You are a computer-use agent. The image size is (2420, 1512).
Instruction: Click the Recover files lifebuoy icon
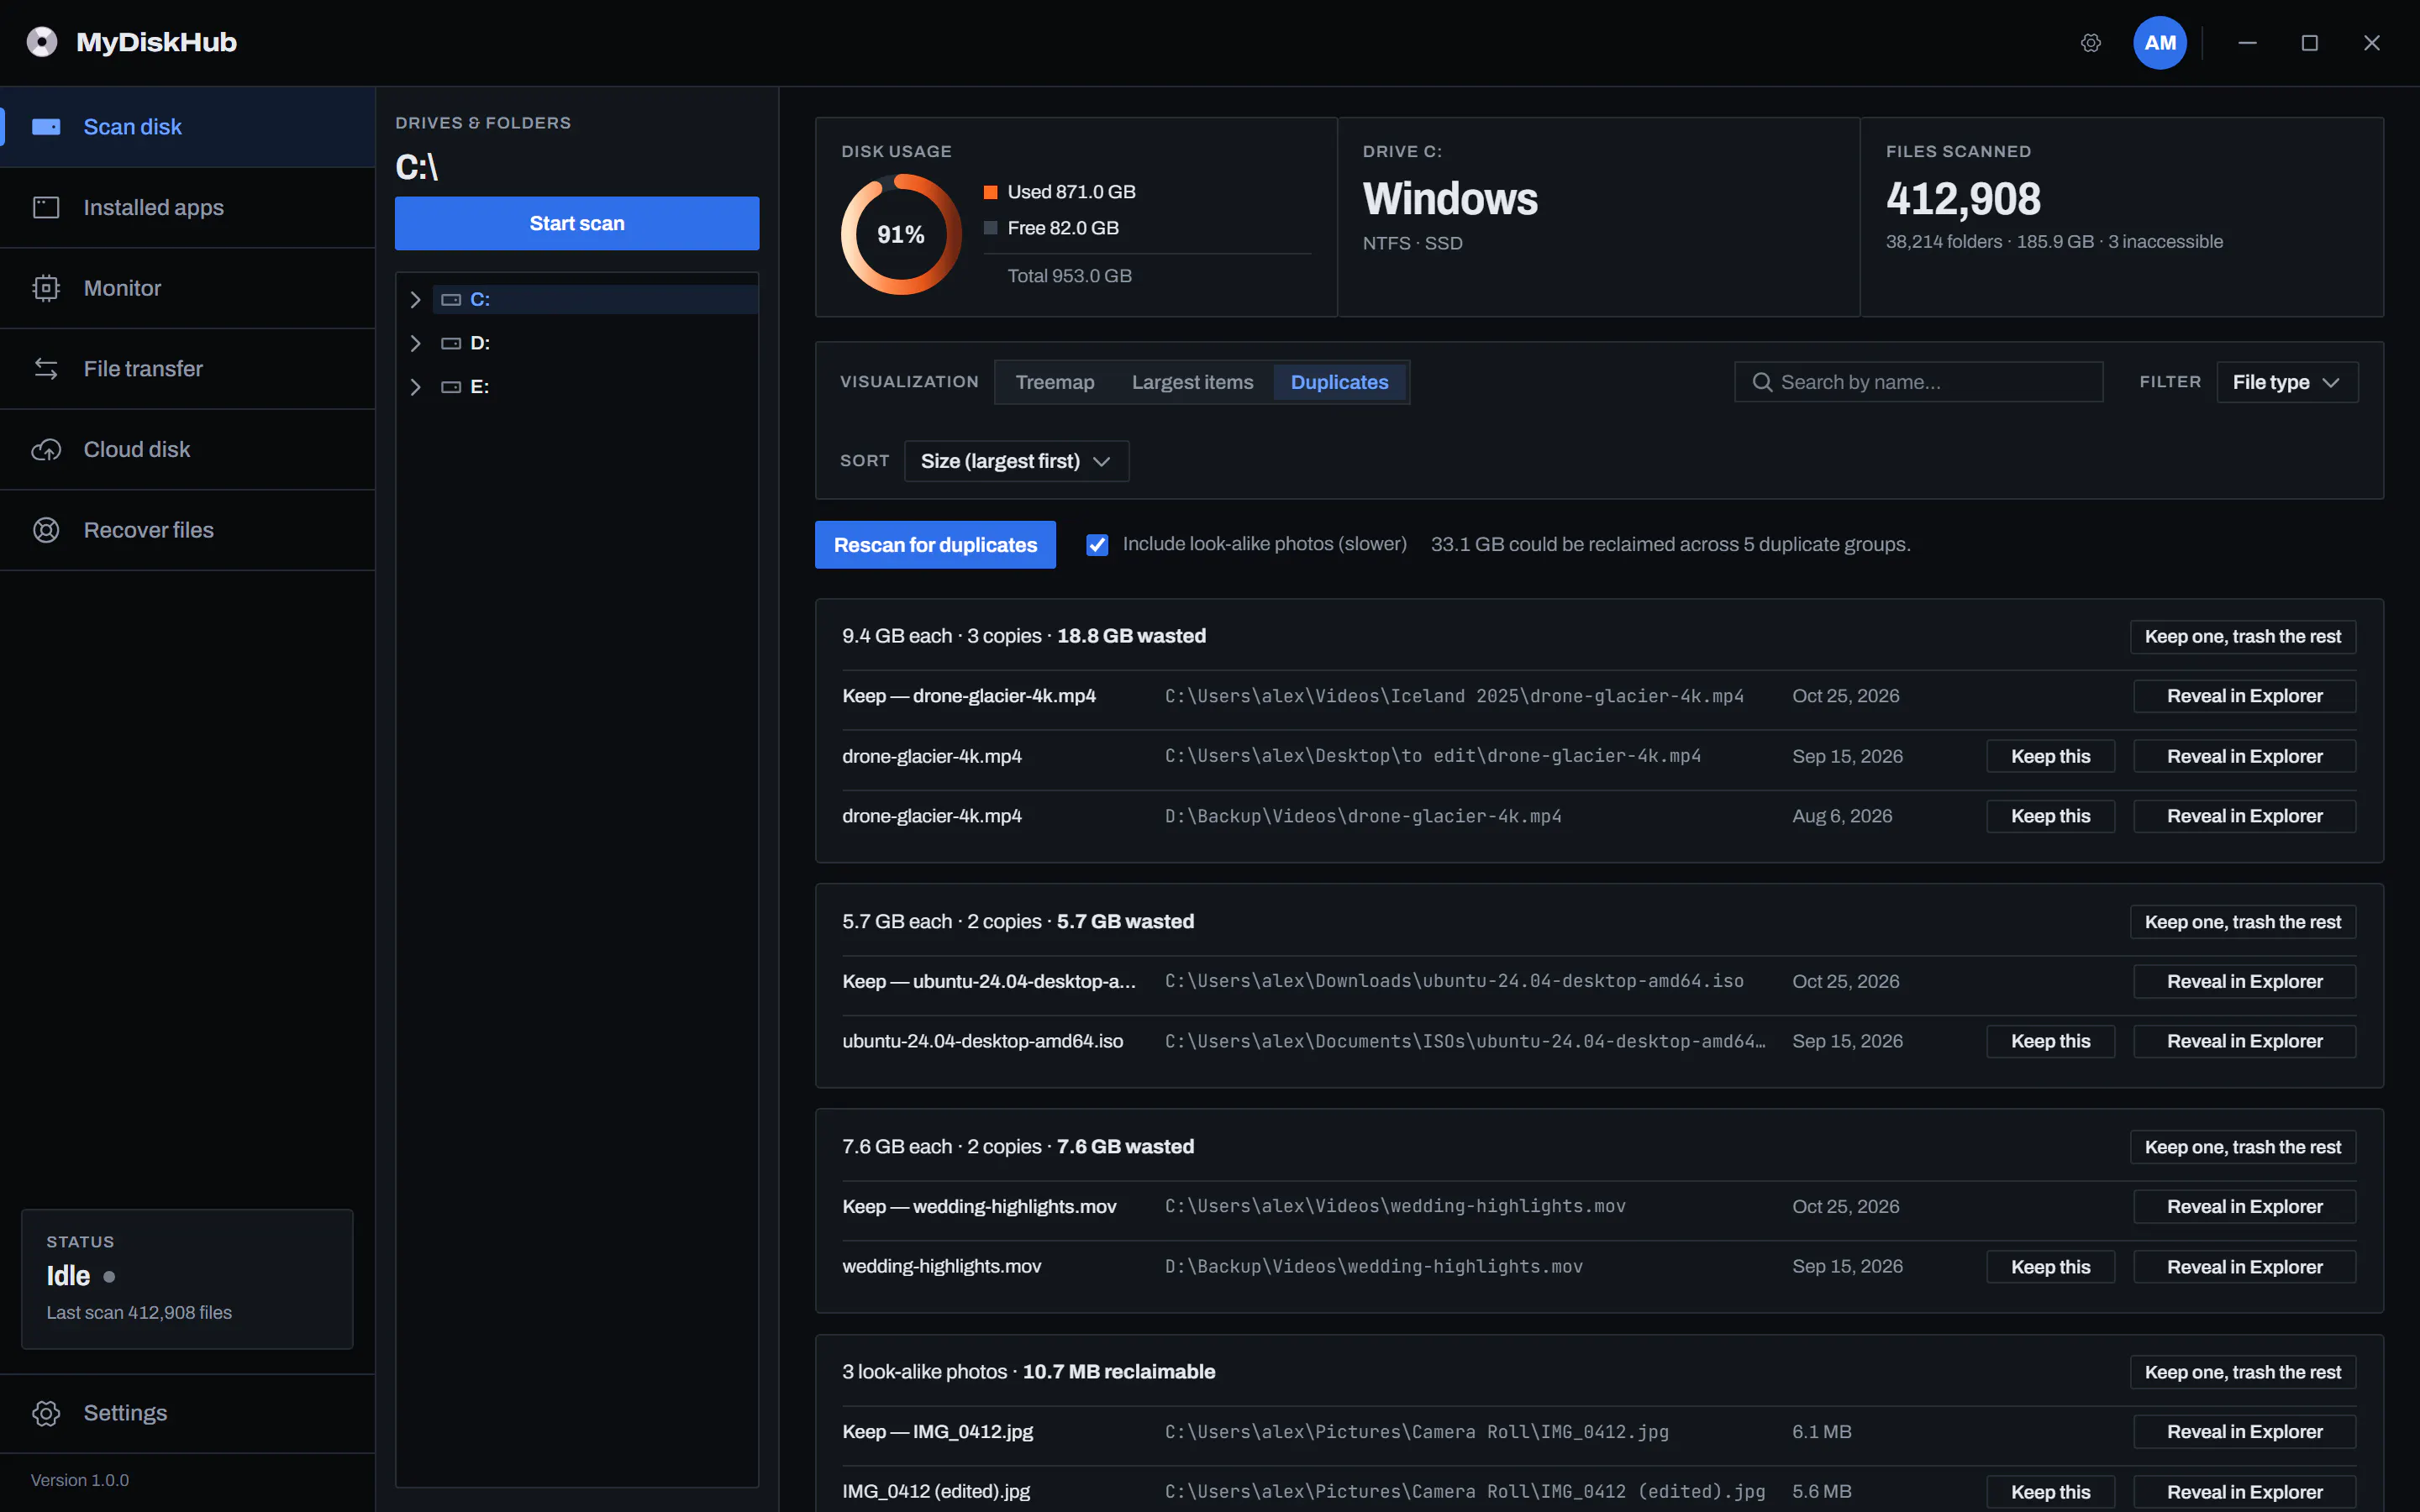pyautogui.click(x=46, y=530)
